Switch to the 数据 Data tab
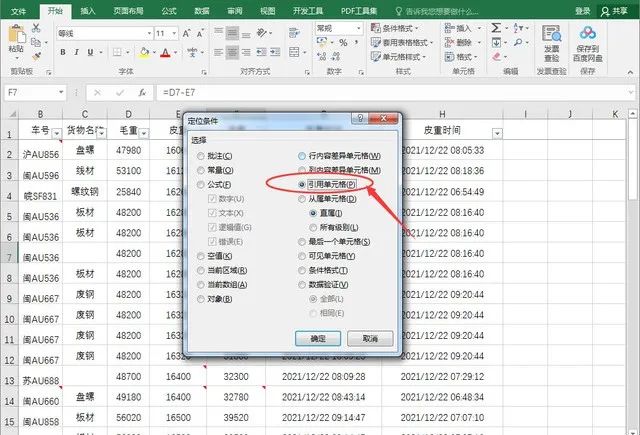The height and width of the screenshot is (435, 640). click(202, 11)
